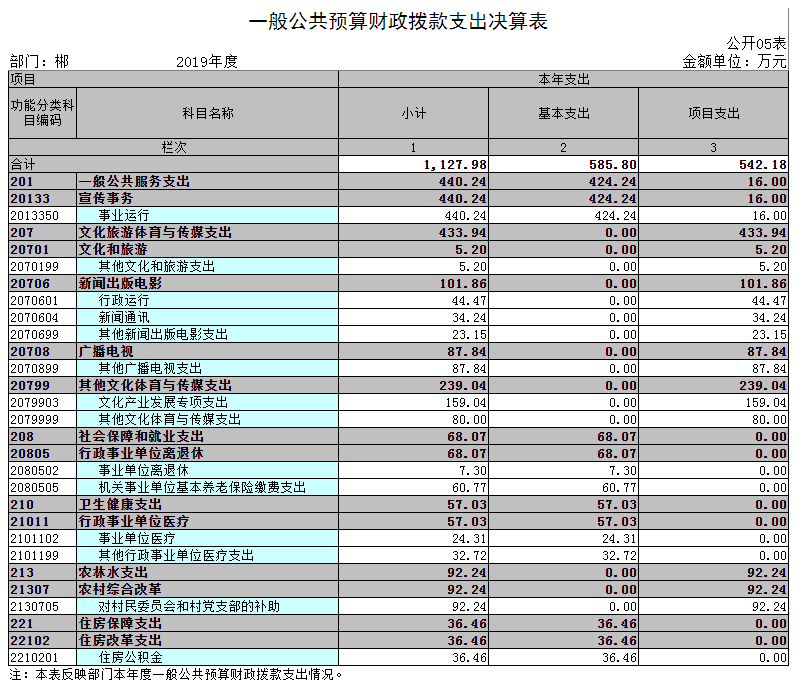Click the 36.46 小计 value of 2210201

[x=469, y=658]
